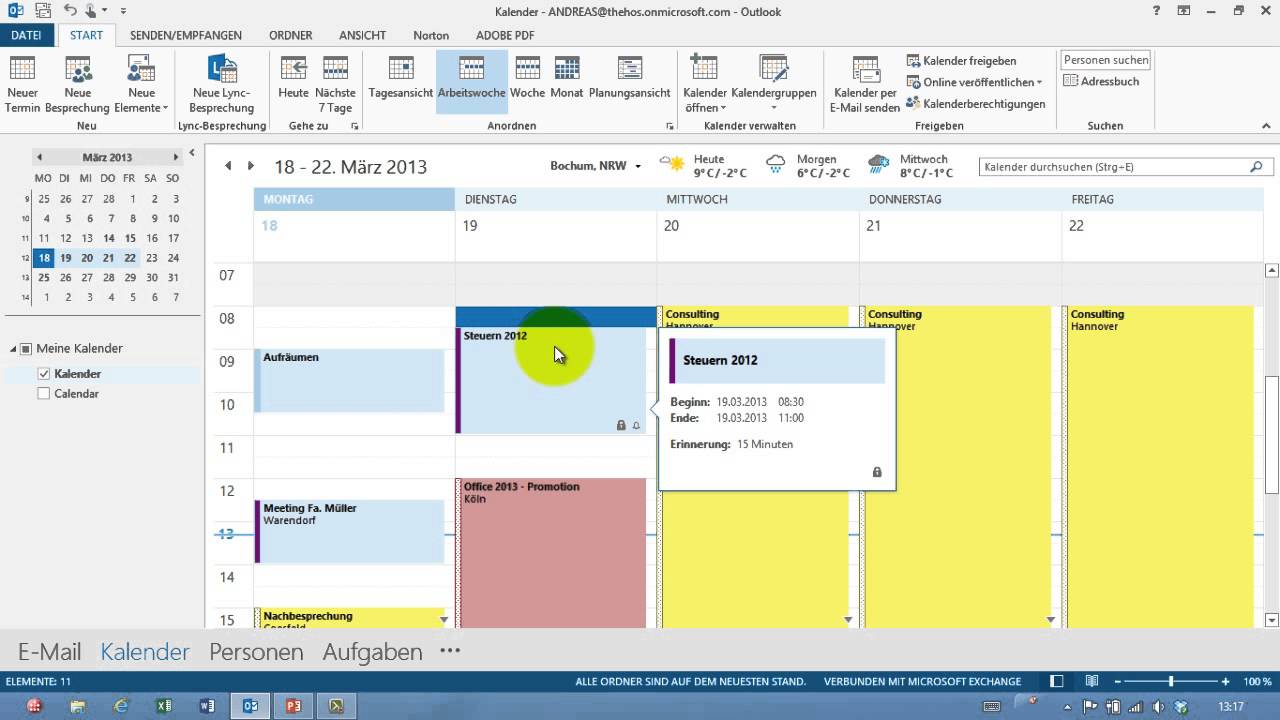The width and height of the screenshot is (1280, 720).
Task: Navigate to previous week
Action: (228, 166)
